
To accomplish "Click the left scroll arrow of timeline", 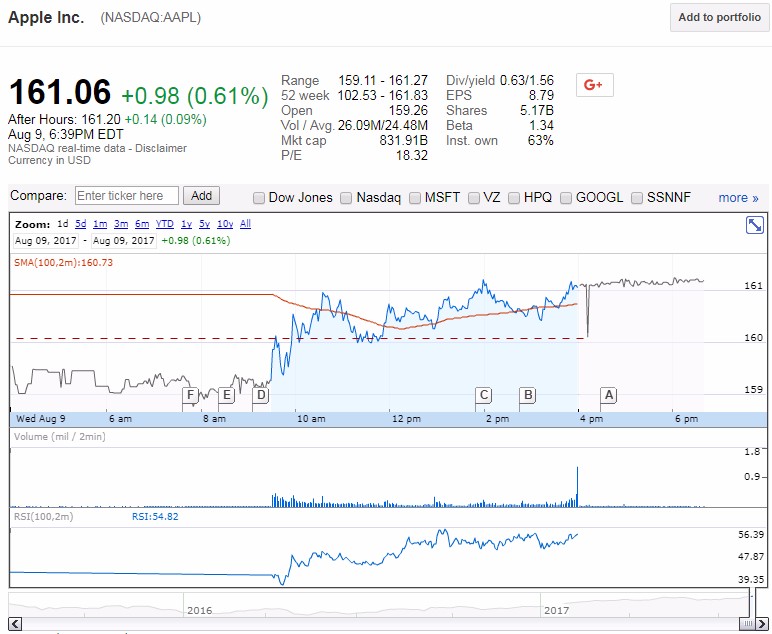I will coord(15,624).
